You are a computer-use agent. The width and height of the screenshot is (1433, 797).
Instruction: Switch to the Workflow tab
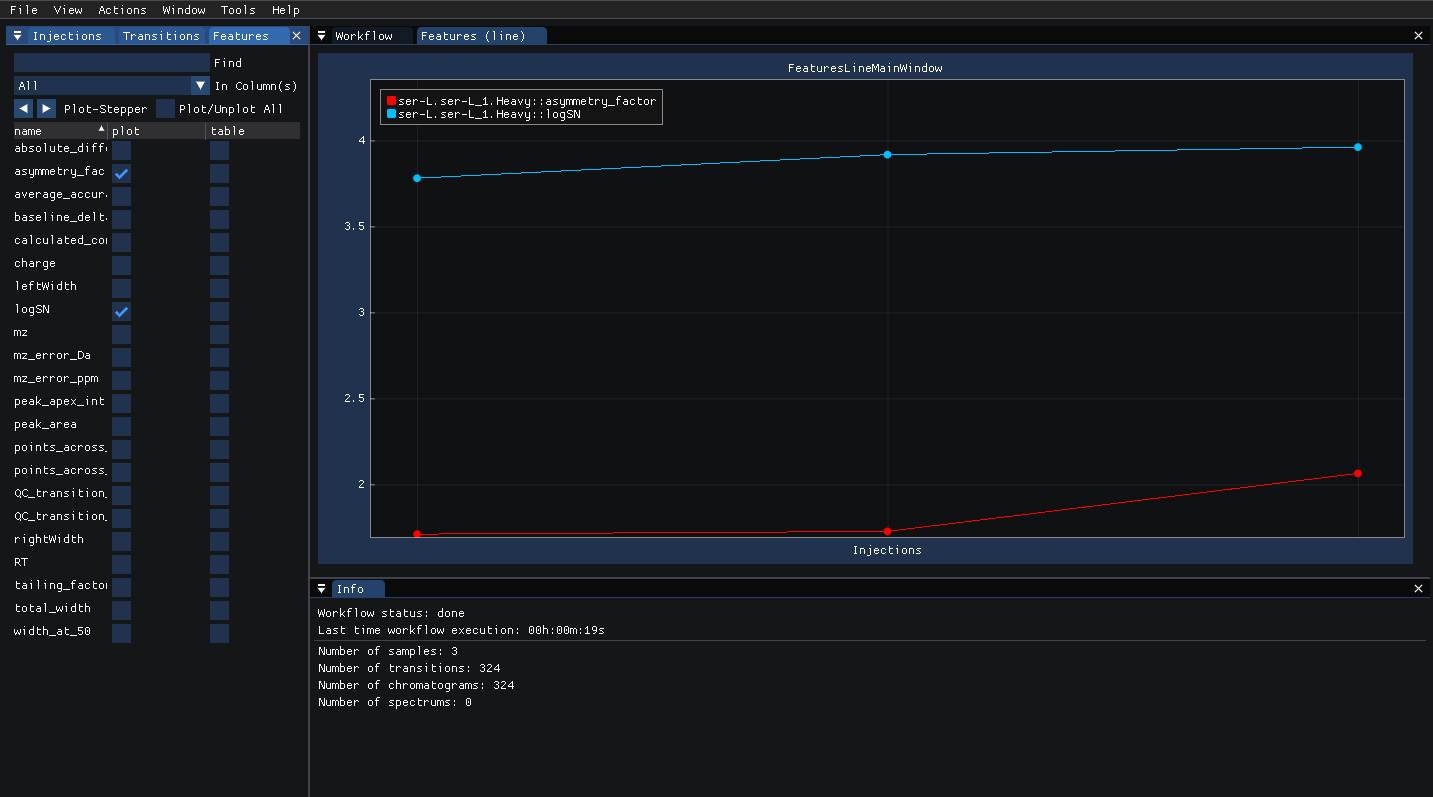pos(364,36)
